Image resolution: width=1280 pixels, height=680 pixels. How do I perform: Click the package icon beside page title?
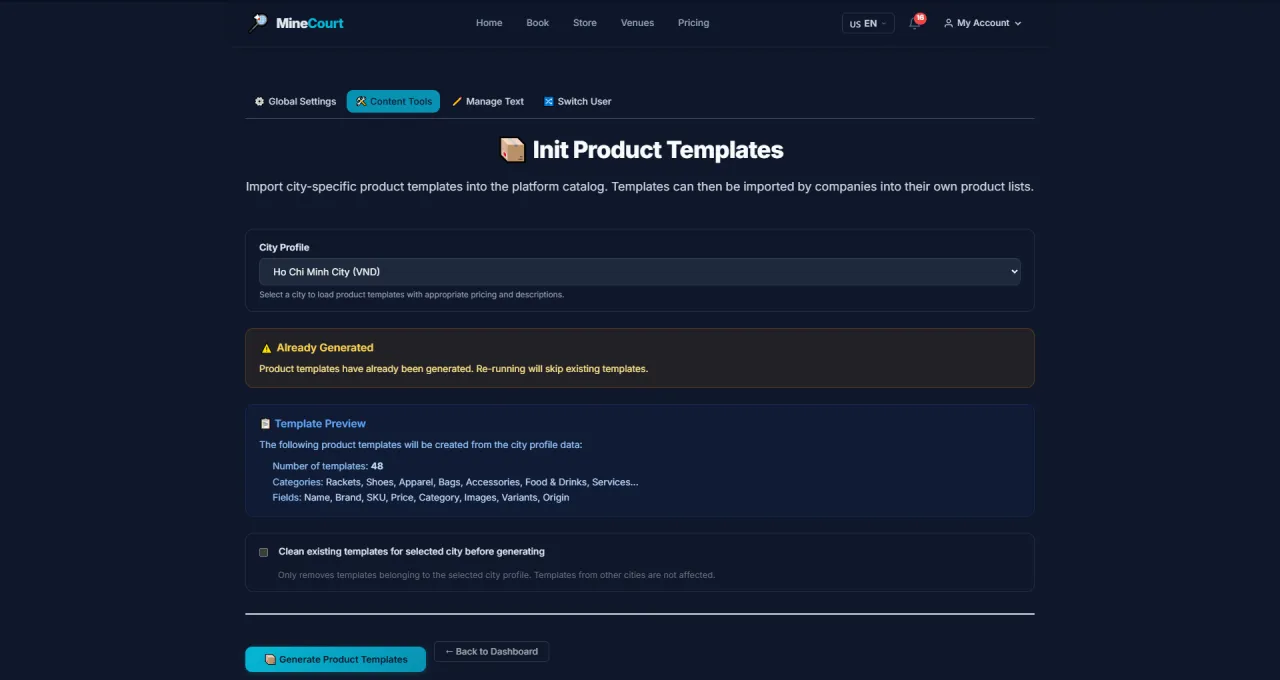pos(512,150)
